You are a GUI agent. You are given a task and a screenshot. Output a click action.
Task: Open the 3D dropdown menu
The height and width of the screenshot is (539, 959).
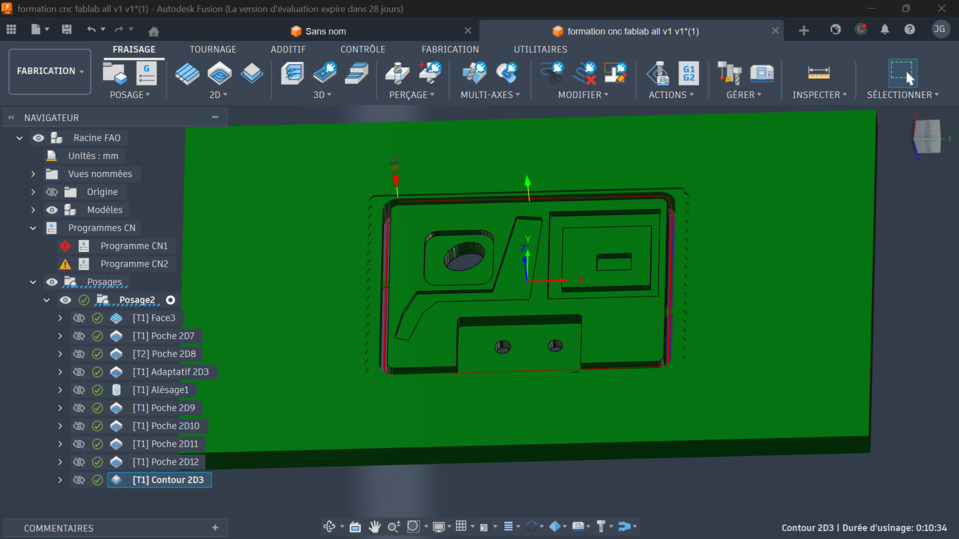[x=322, y=95]
